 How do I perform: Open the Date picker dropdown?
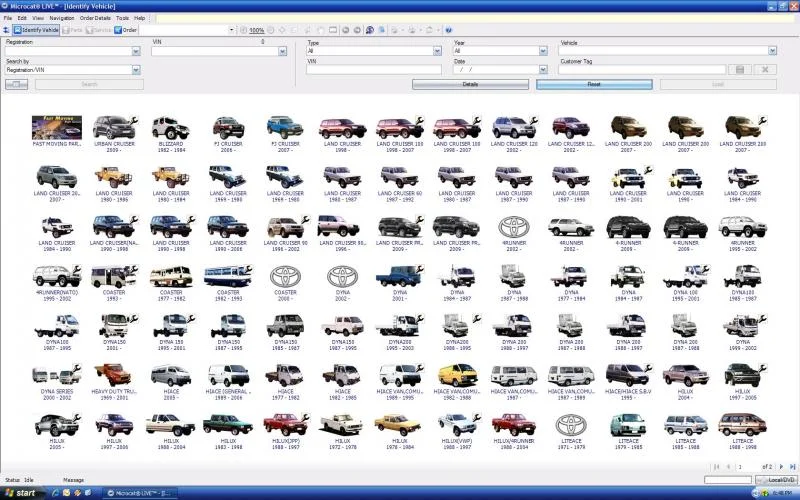point(543,69)
